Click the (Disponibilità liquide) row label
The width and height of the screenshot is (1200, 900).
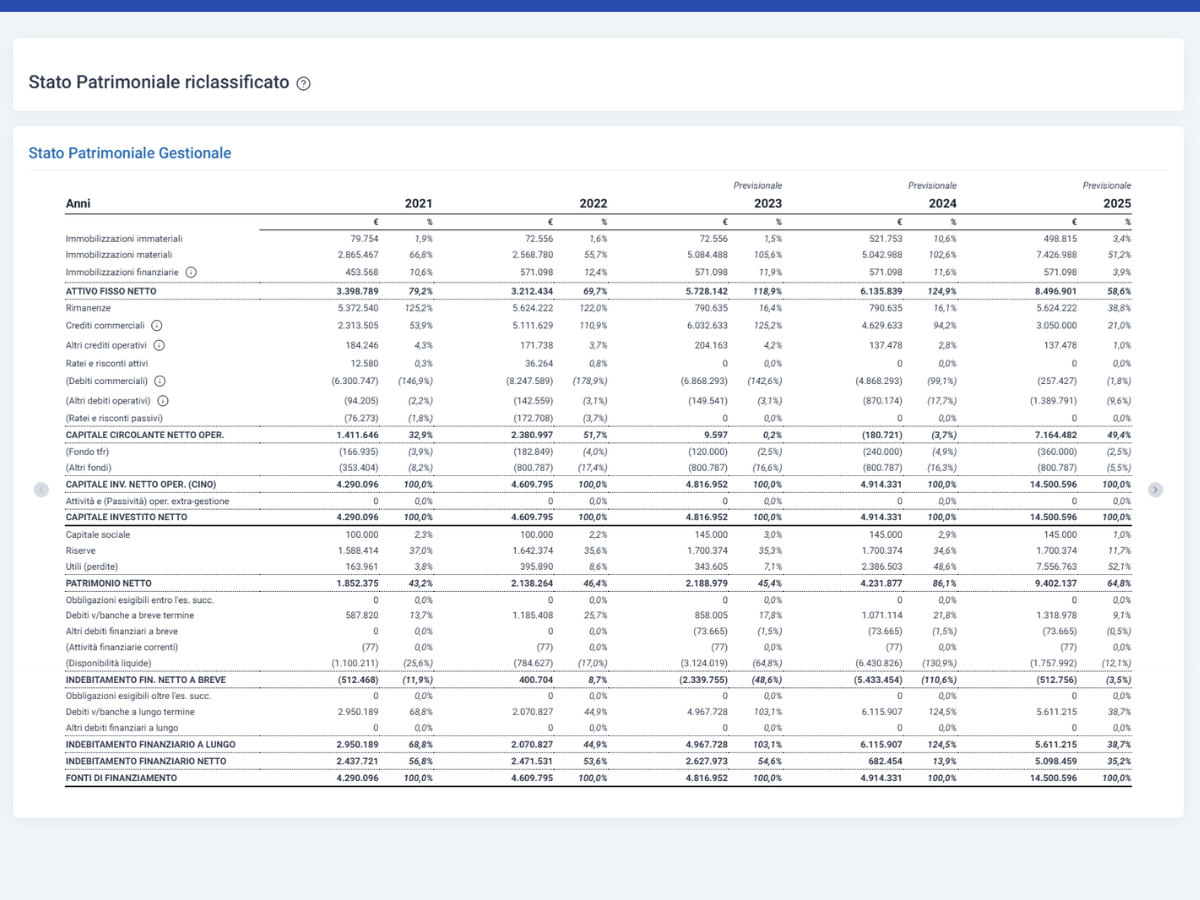109,664
